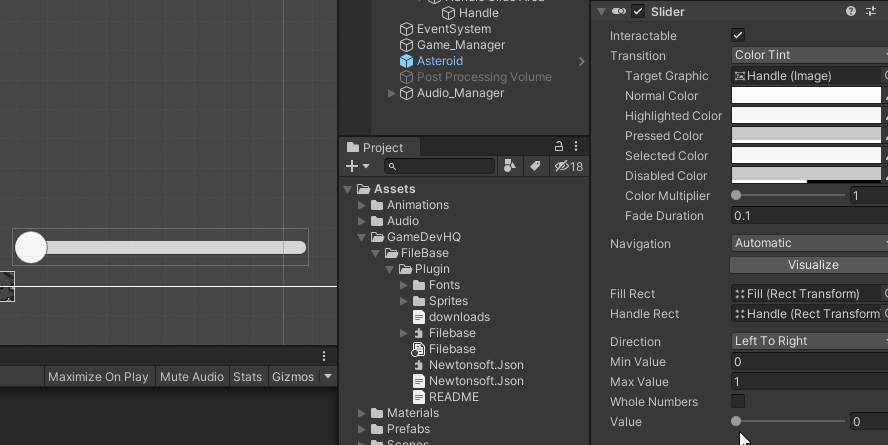Click the slider handle circle in Game view
888x445 pixels.
tap(31, 247)
